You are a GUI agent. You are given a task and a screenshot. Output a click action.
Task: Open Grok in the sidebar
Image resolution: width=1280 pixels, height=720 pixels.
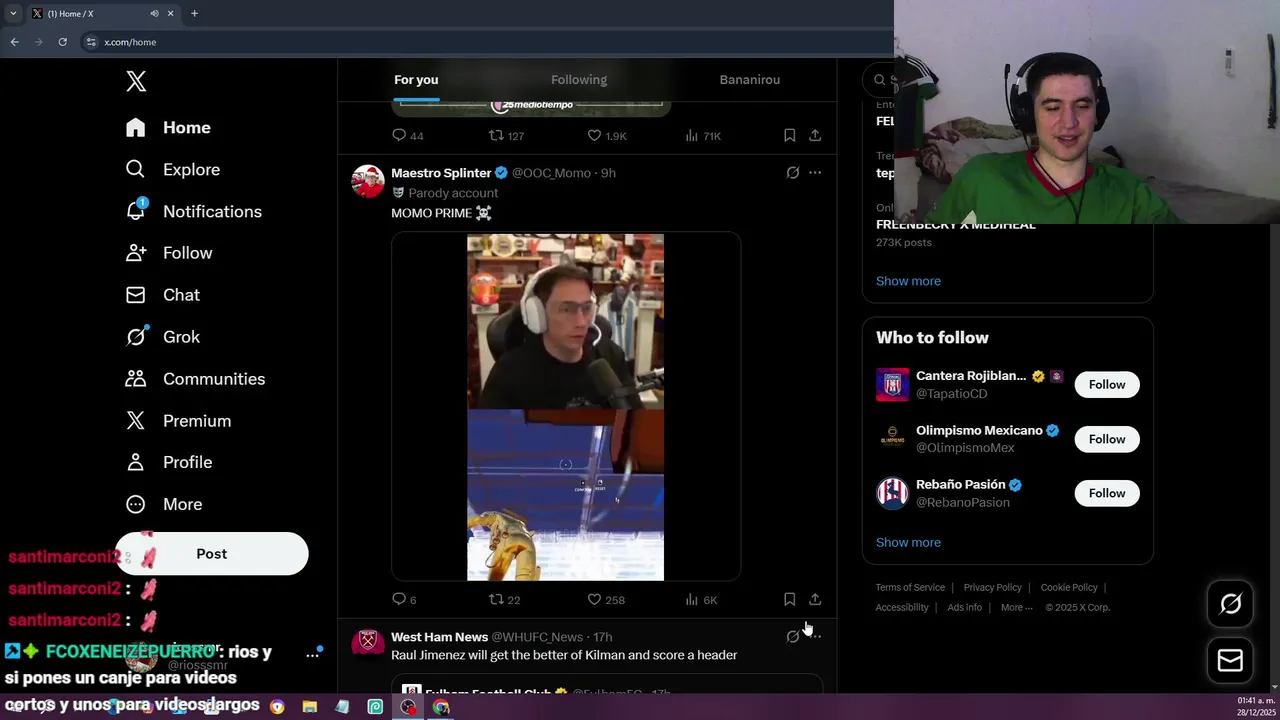[x=162, y=337]
